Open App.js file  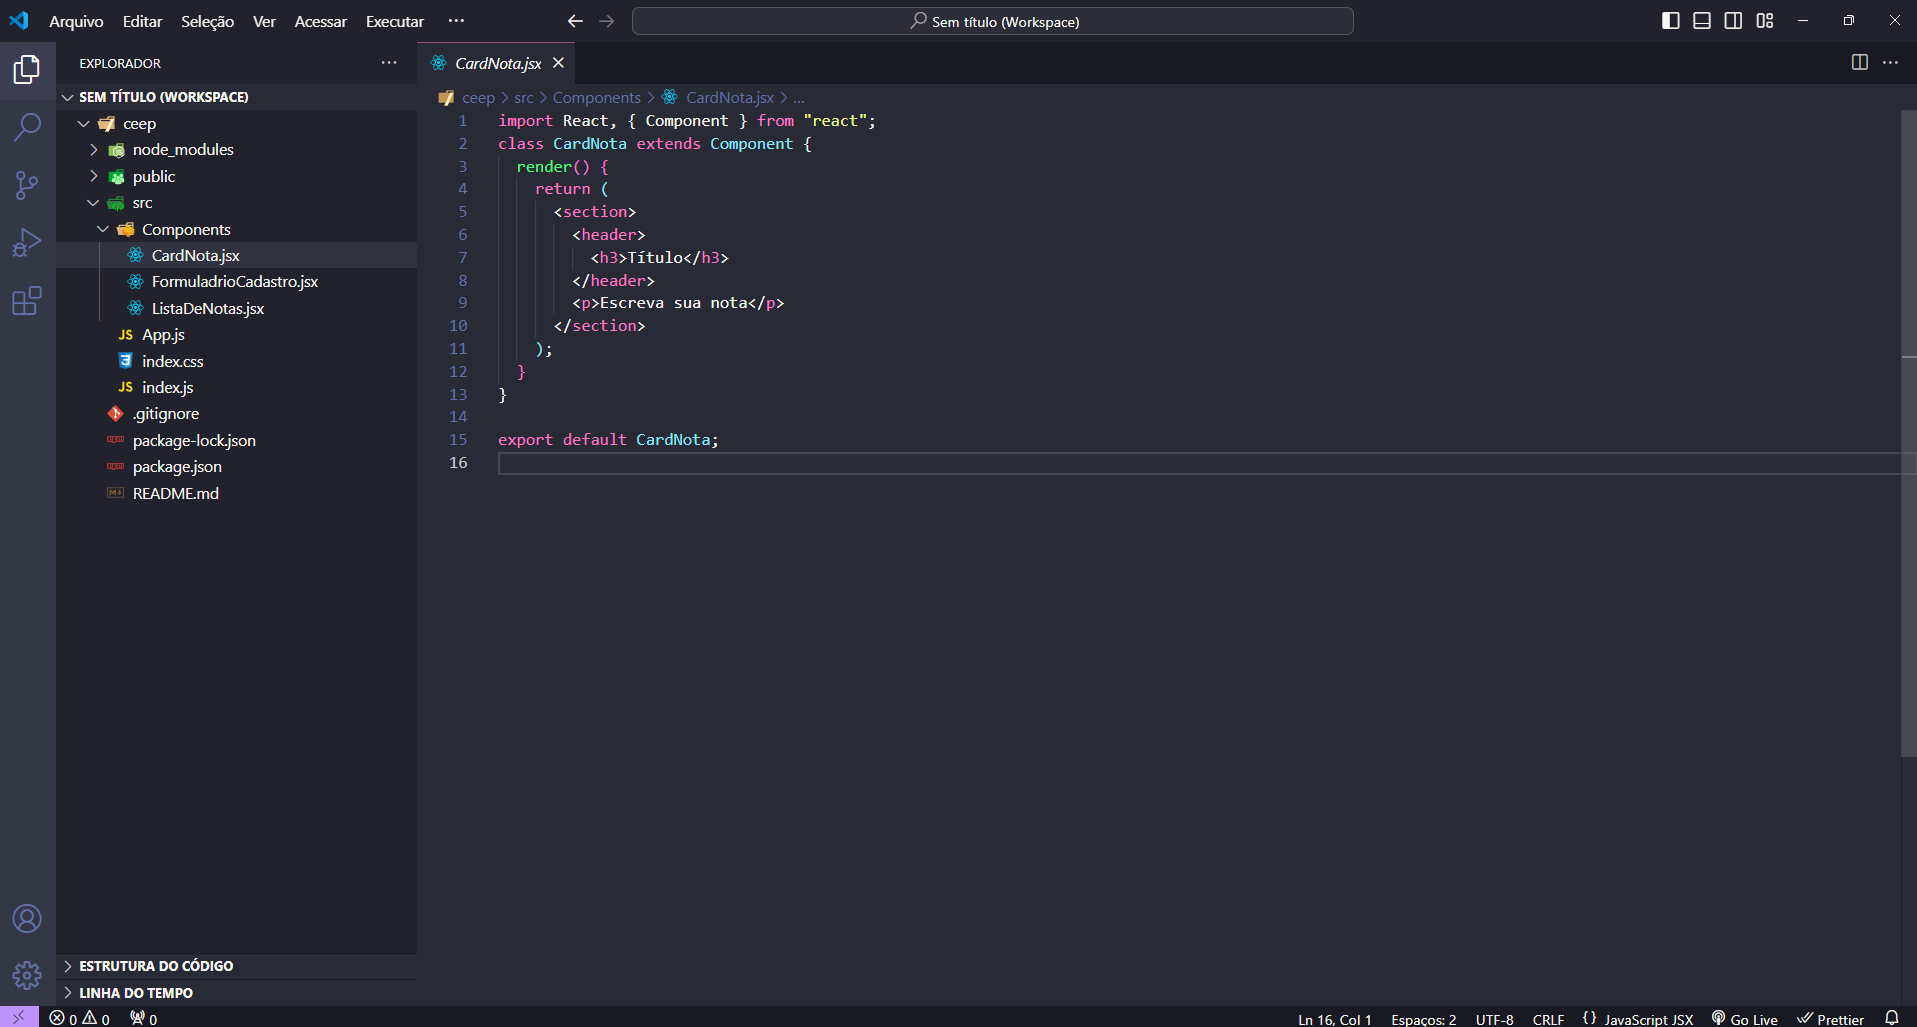236,335
